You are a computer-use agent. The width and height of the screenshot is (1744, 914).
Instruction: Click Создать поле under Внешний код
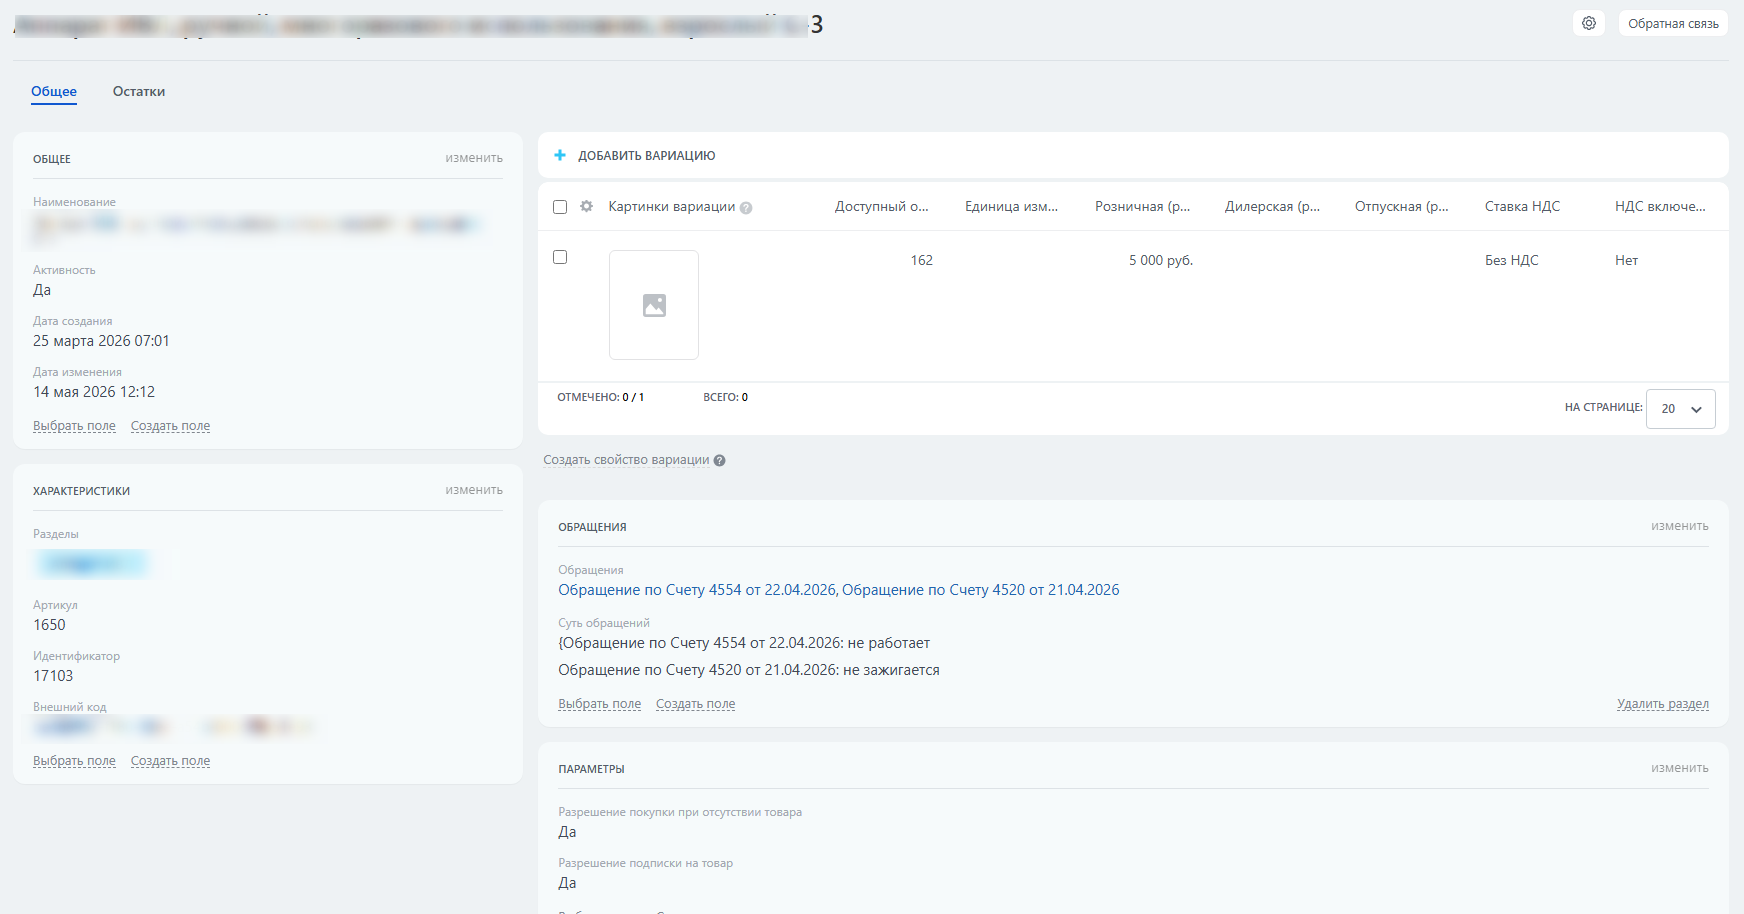(x=170, y=761)
